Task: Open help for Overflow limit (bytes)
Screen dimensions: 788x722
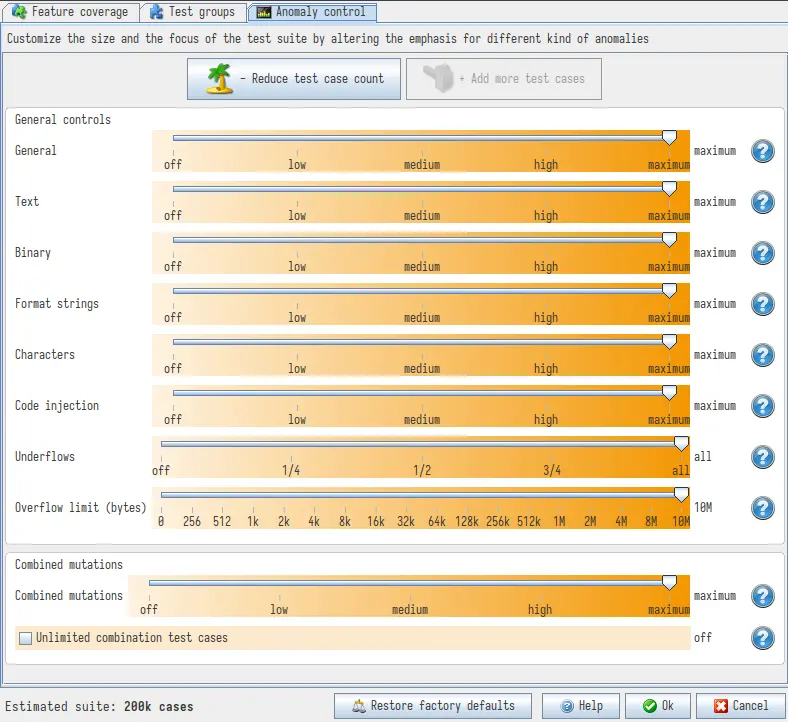Action: [x=762, y=509]
